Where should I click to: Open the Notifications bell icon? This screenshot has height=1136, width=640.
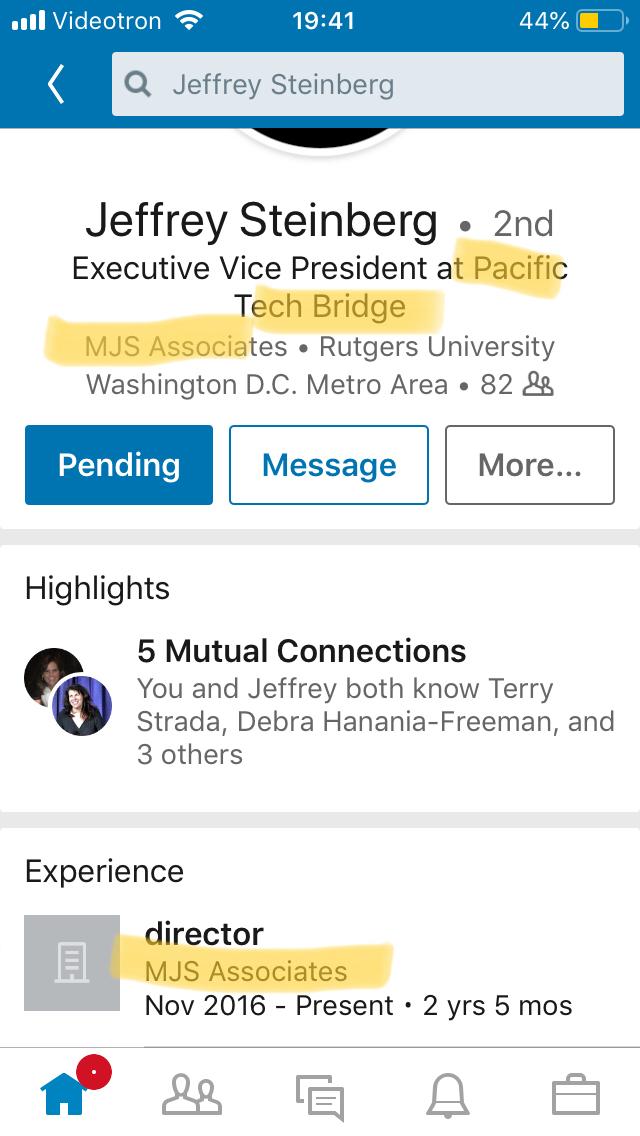[447, 1096]
